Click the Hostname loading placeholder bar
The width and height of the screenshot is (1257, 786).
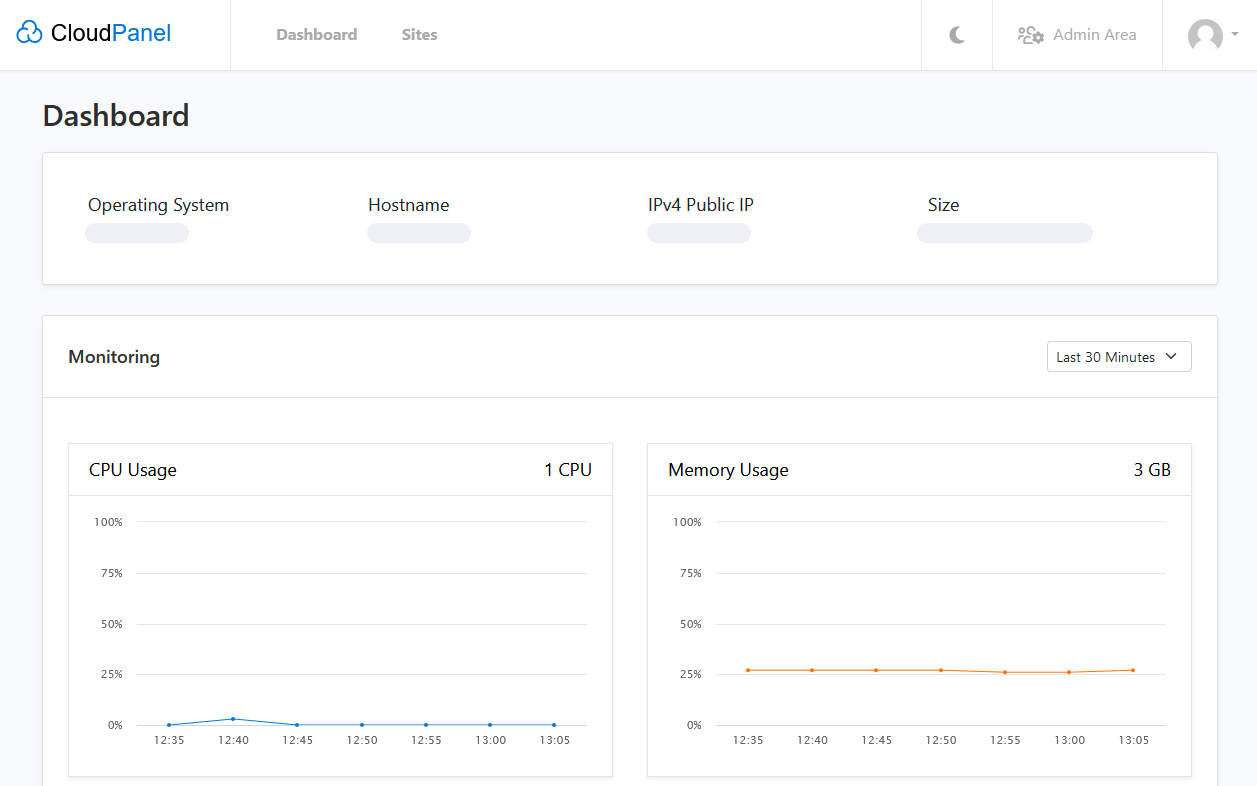pyautogui.click(x=418, y=233)
